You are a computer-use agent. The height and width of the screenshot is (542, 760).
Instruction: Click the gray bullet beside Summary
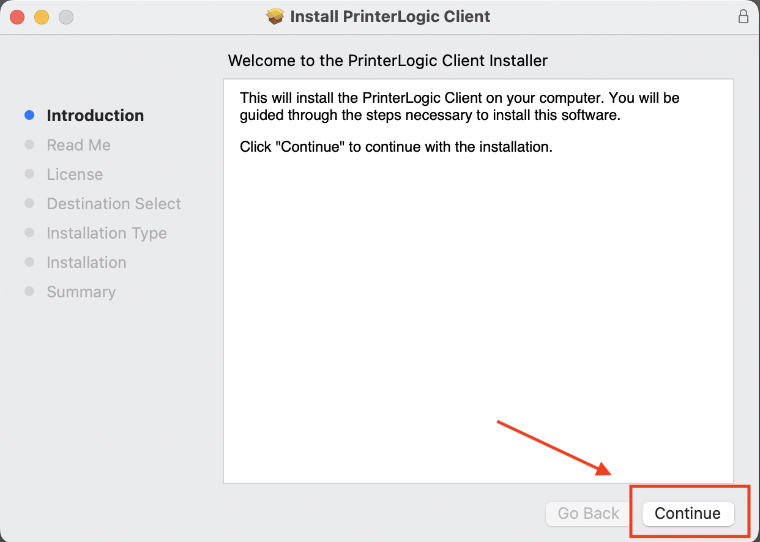pyautogui.click(x=30, y=292)
